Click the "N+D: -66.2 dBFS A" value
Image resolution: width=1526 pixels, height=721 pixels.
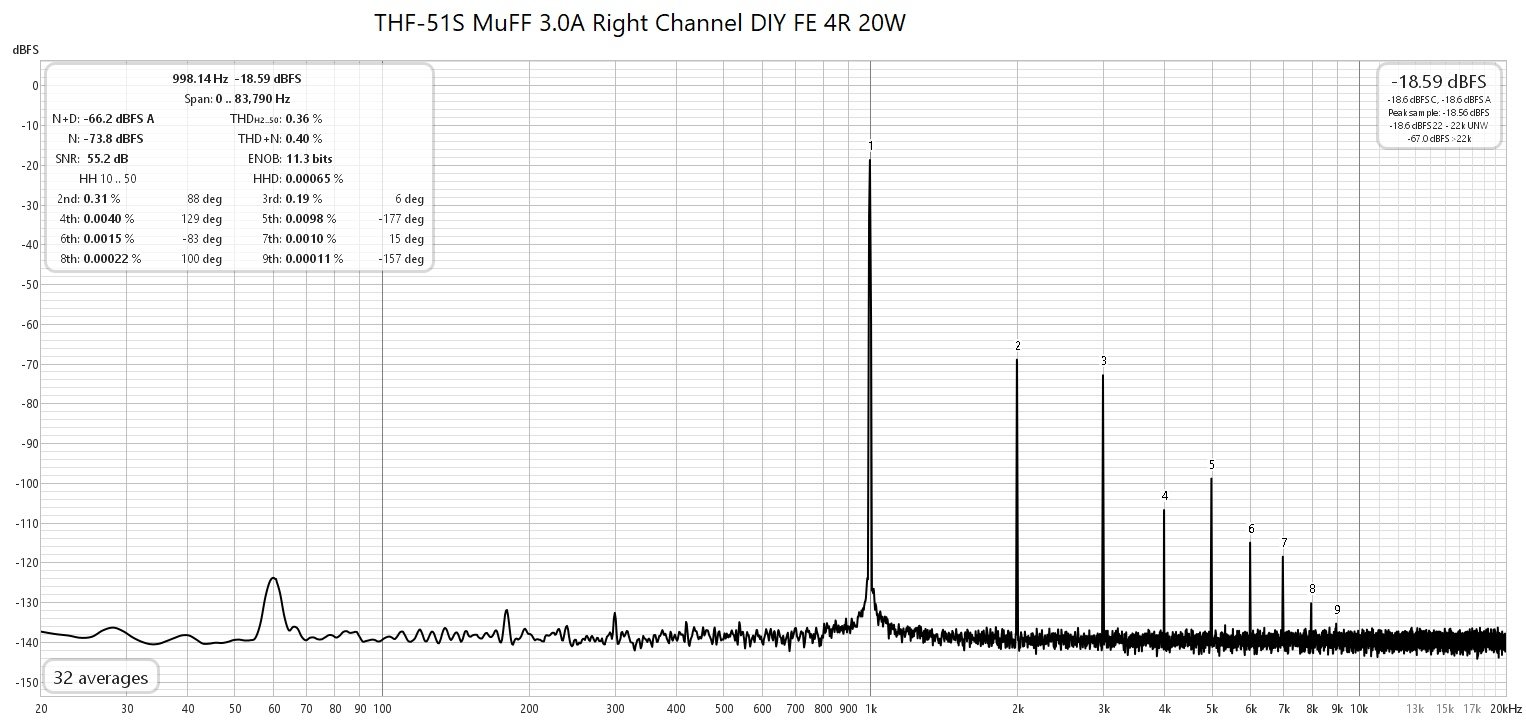click(103, 118)
